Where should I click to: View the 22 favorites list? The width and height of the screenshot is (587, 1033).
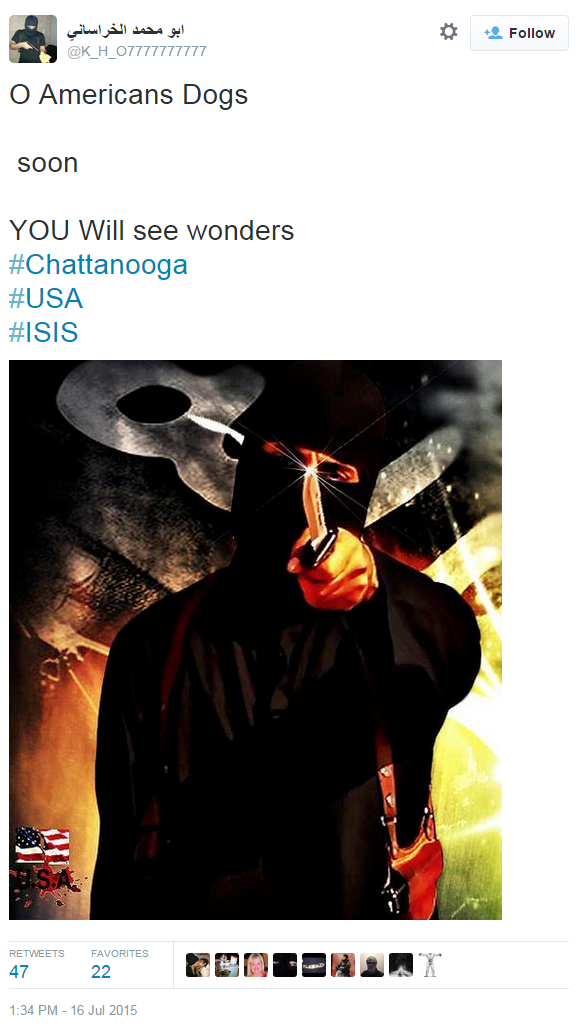click(119, 964)
